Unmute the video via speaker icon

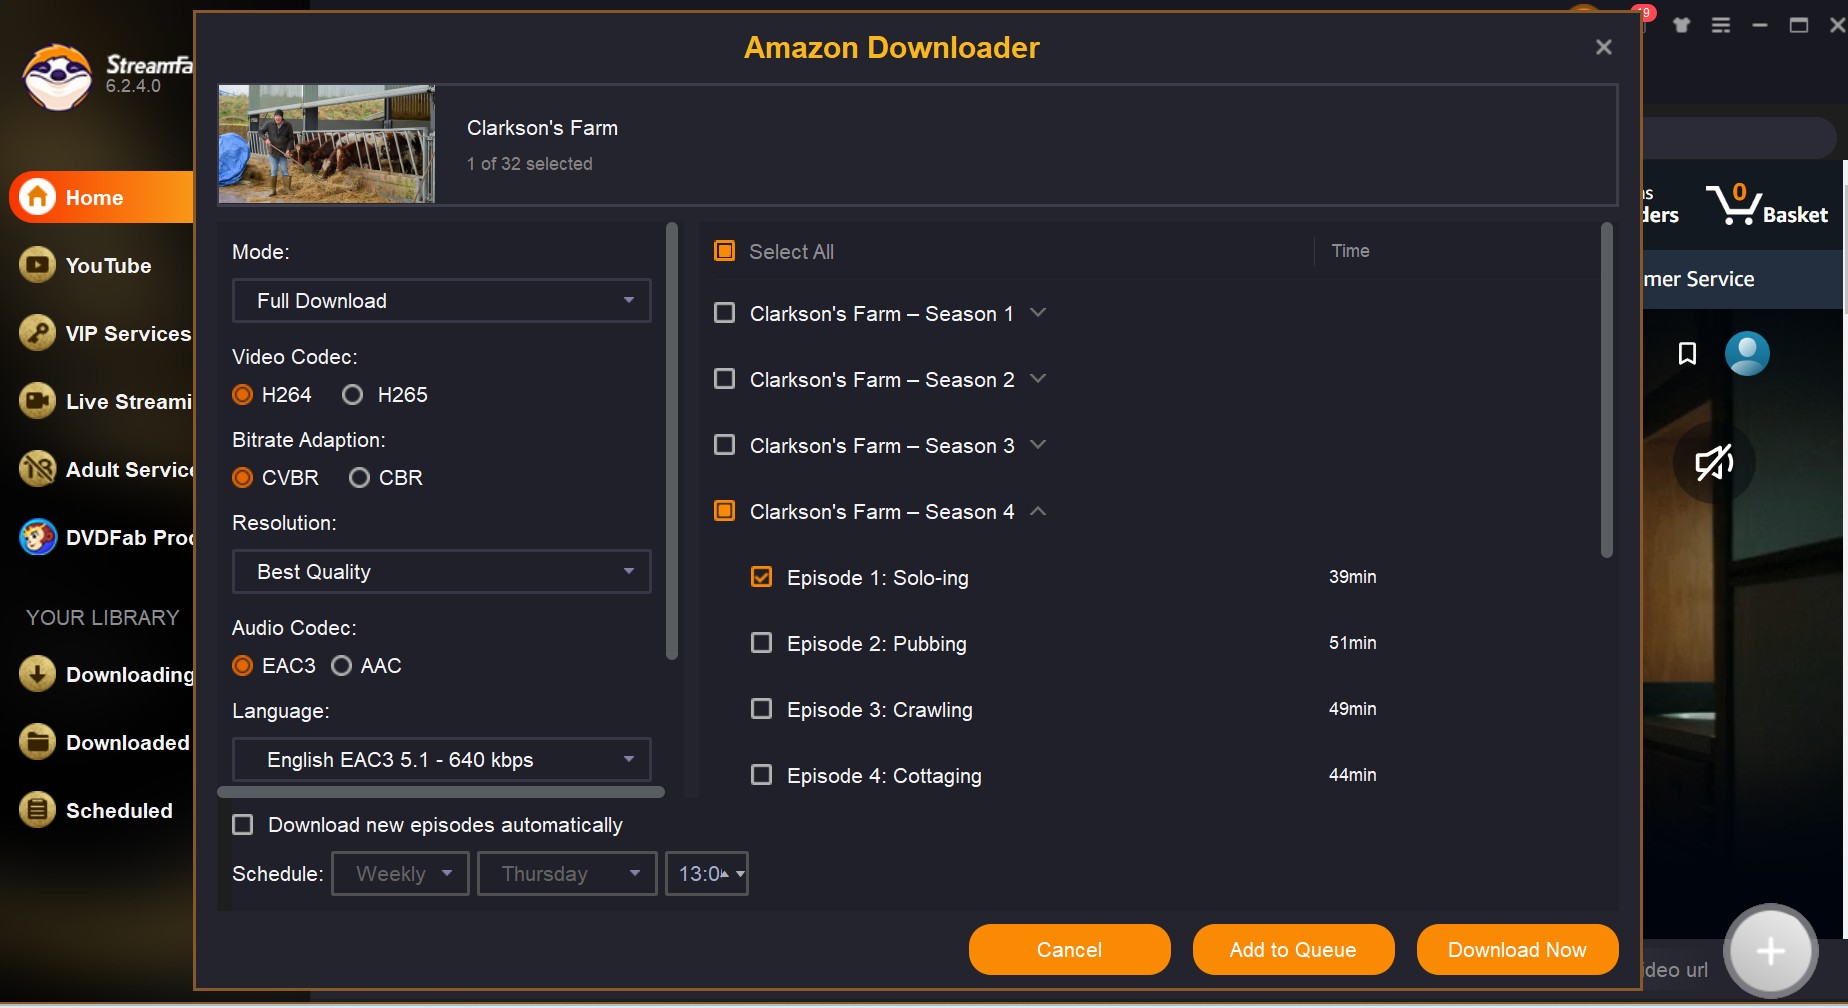1714,462
